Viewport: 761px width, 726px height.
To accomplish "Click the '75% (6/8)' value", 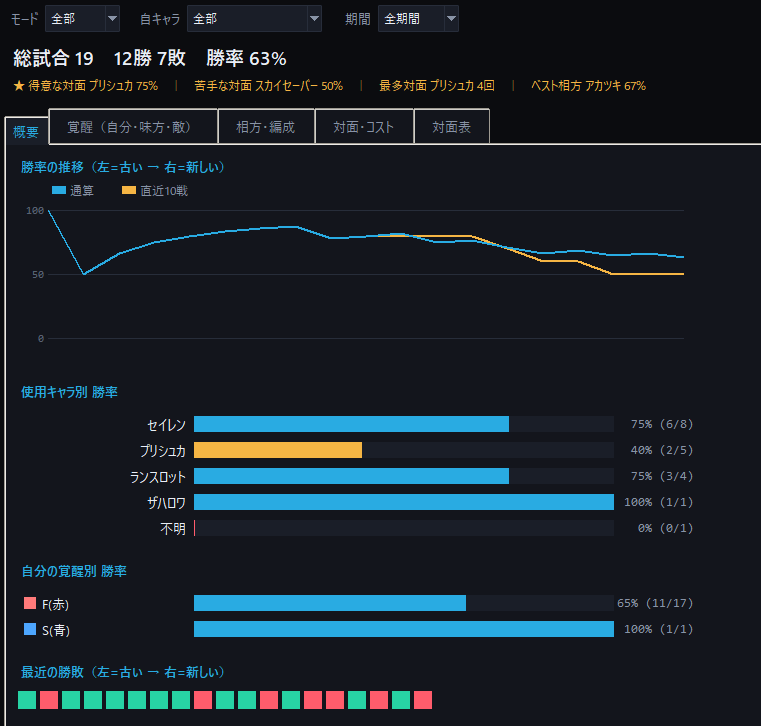I will coord(662,424).
